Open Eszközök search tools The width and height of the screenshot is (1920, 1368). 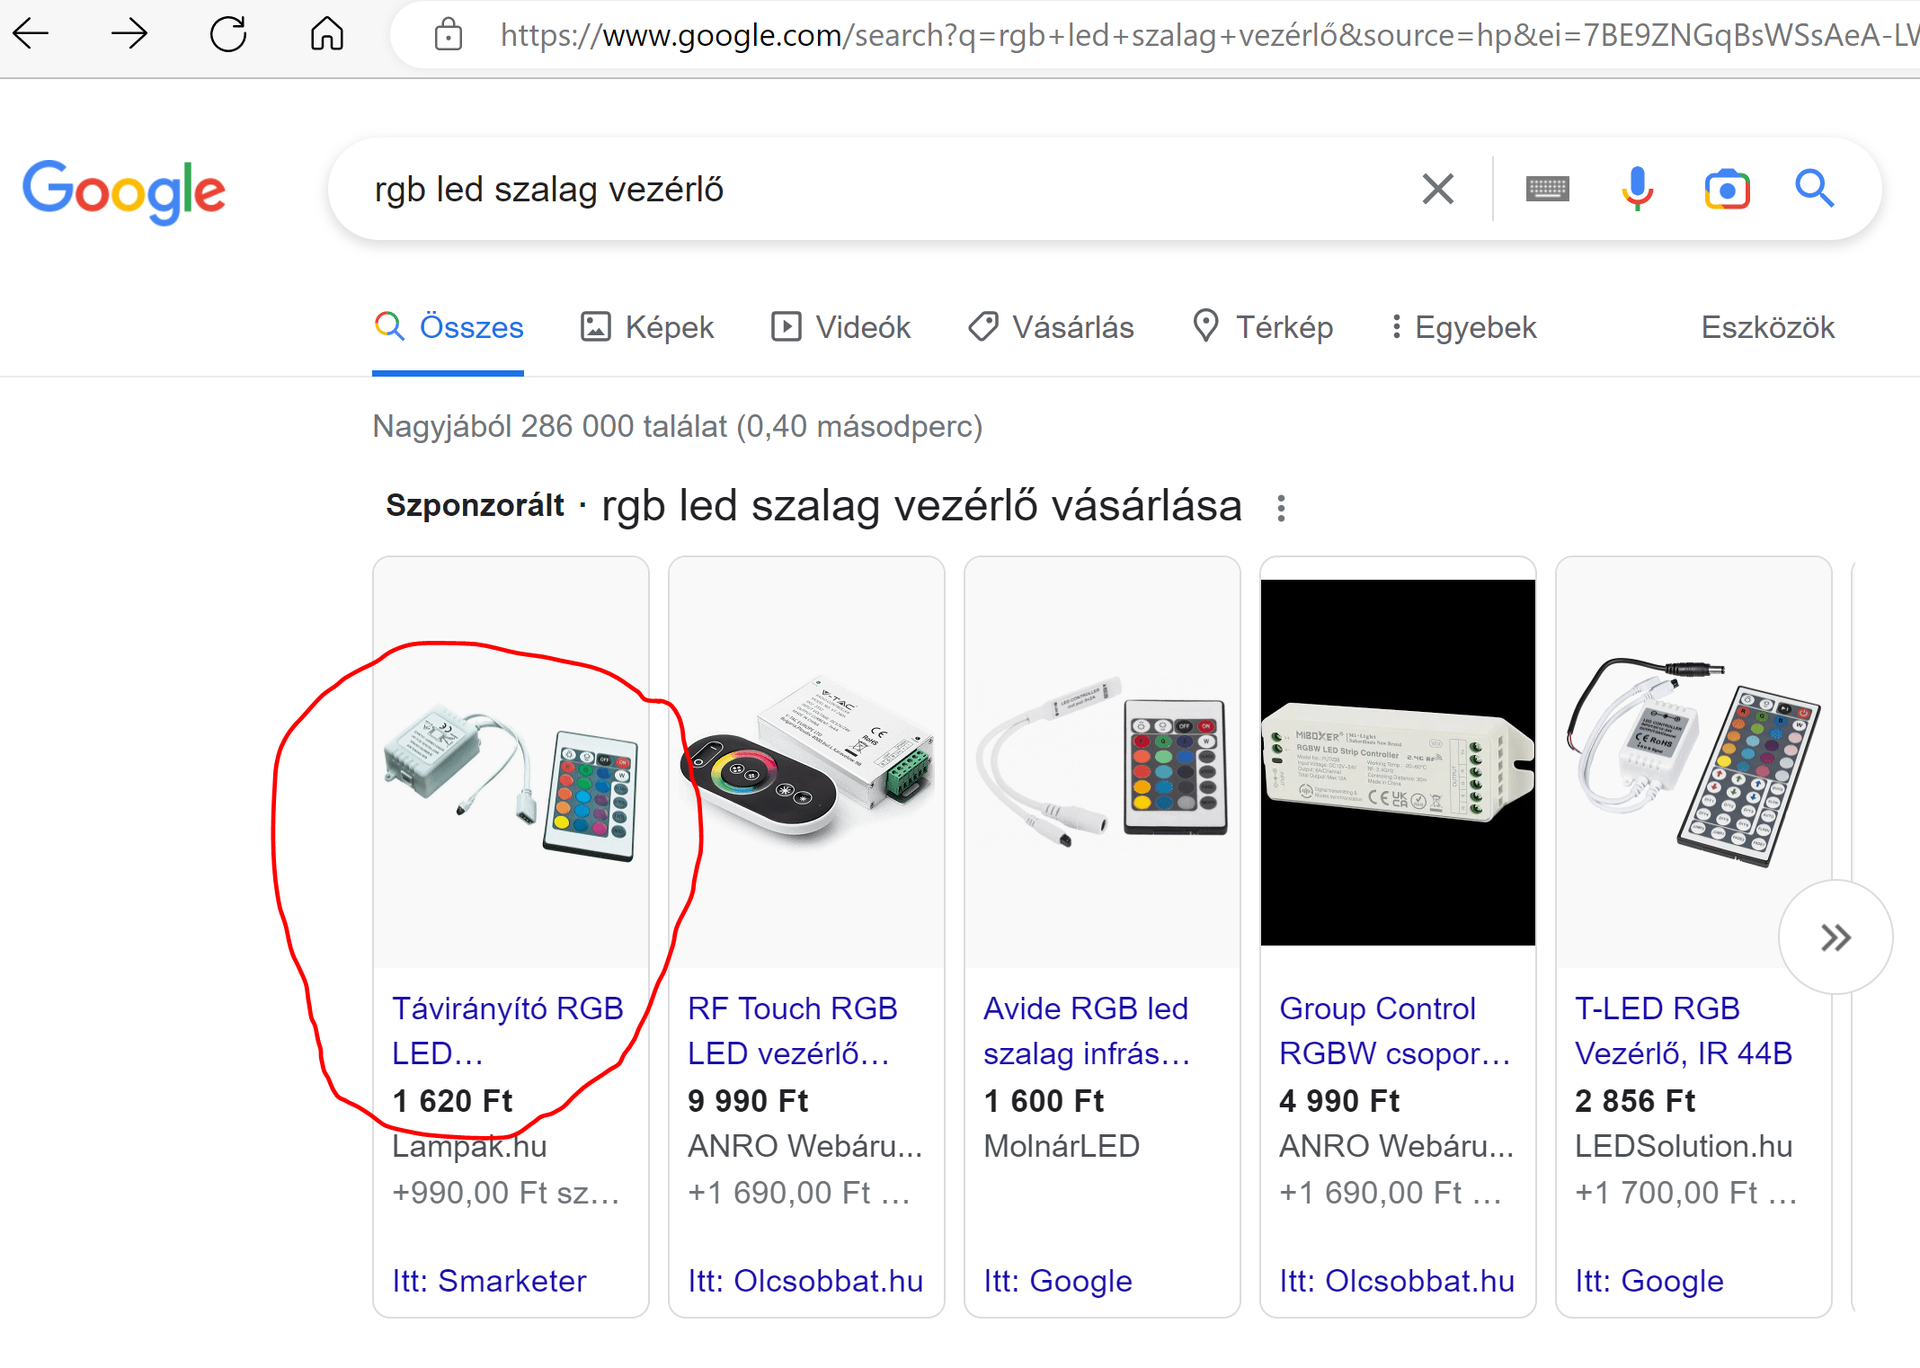click(x=1767, y=327)
